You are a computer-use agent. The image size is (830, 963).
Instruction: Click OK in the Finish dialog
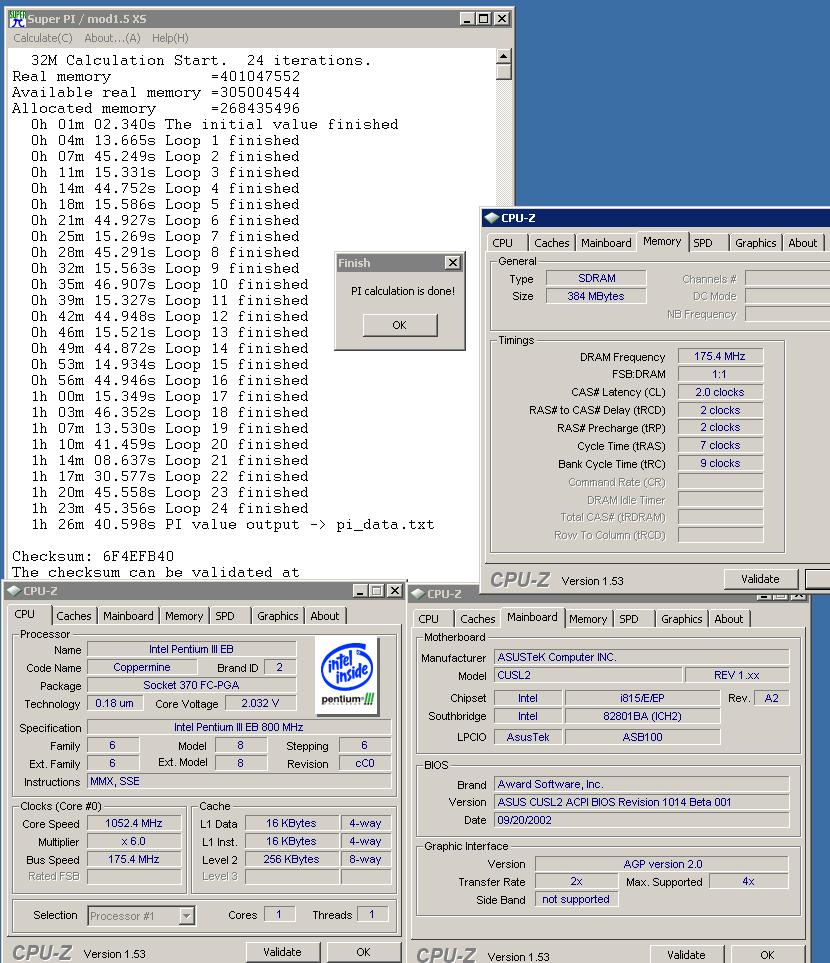(400, 325)
